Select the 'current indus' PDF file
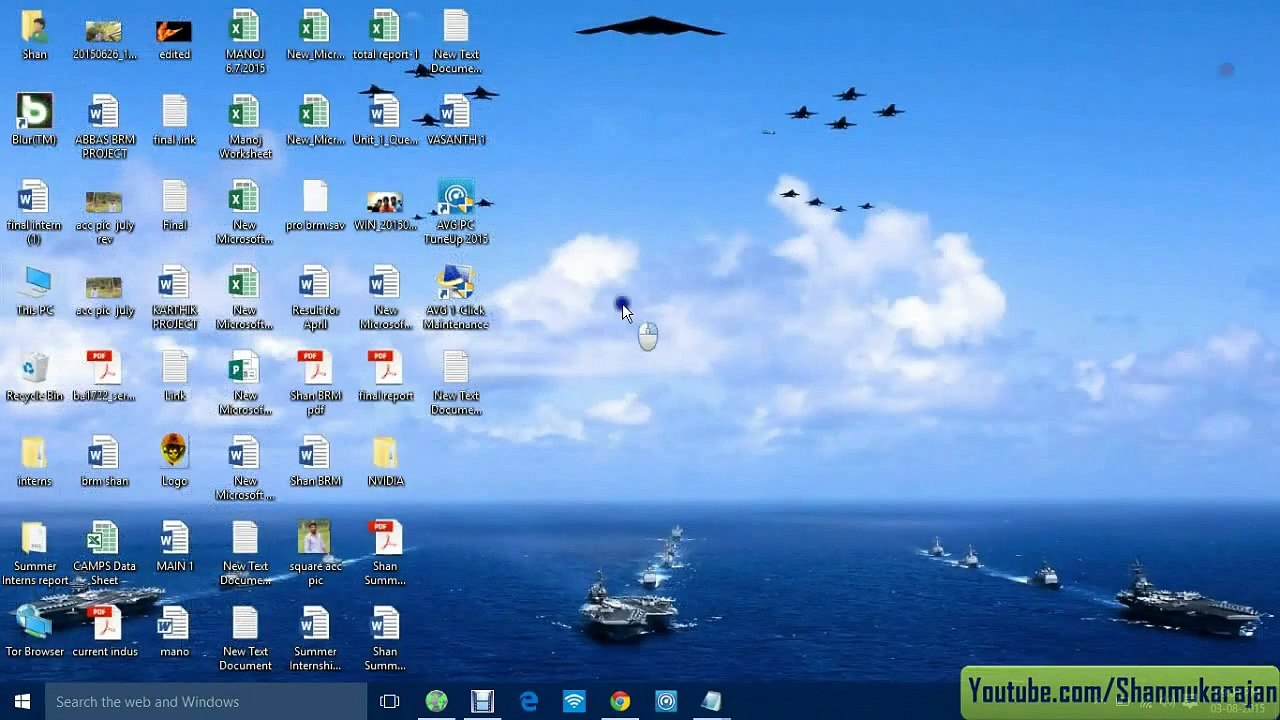Screen dimensions: 1280x720 (104, 631)
